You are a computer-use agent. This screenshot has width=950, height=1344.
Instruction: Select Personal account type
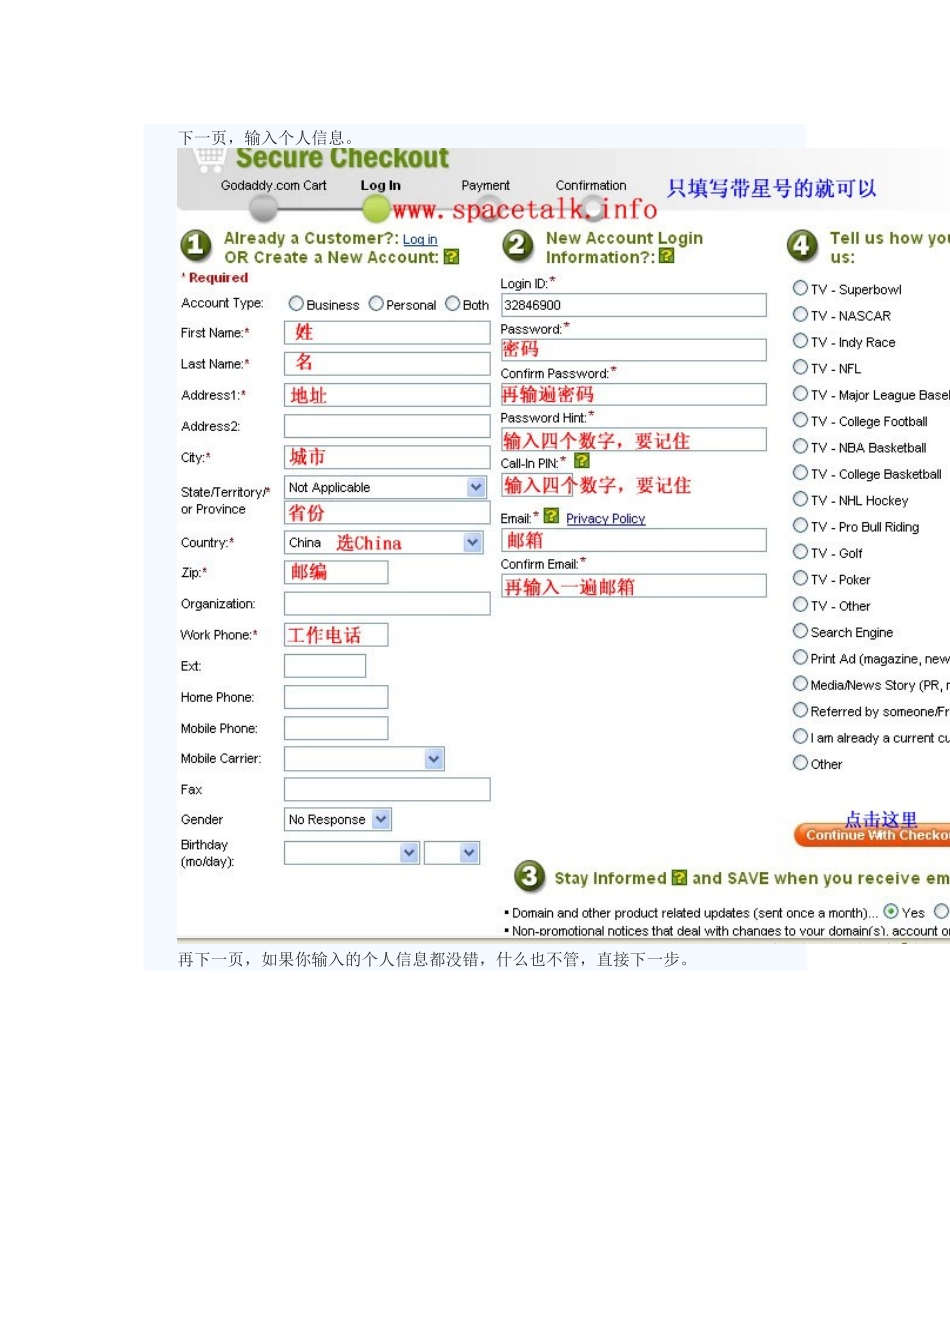coord(376,303)
